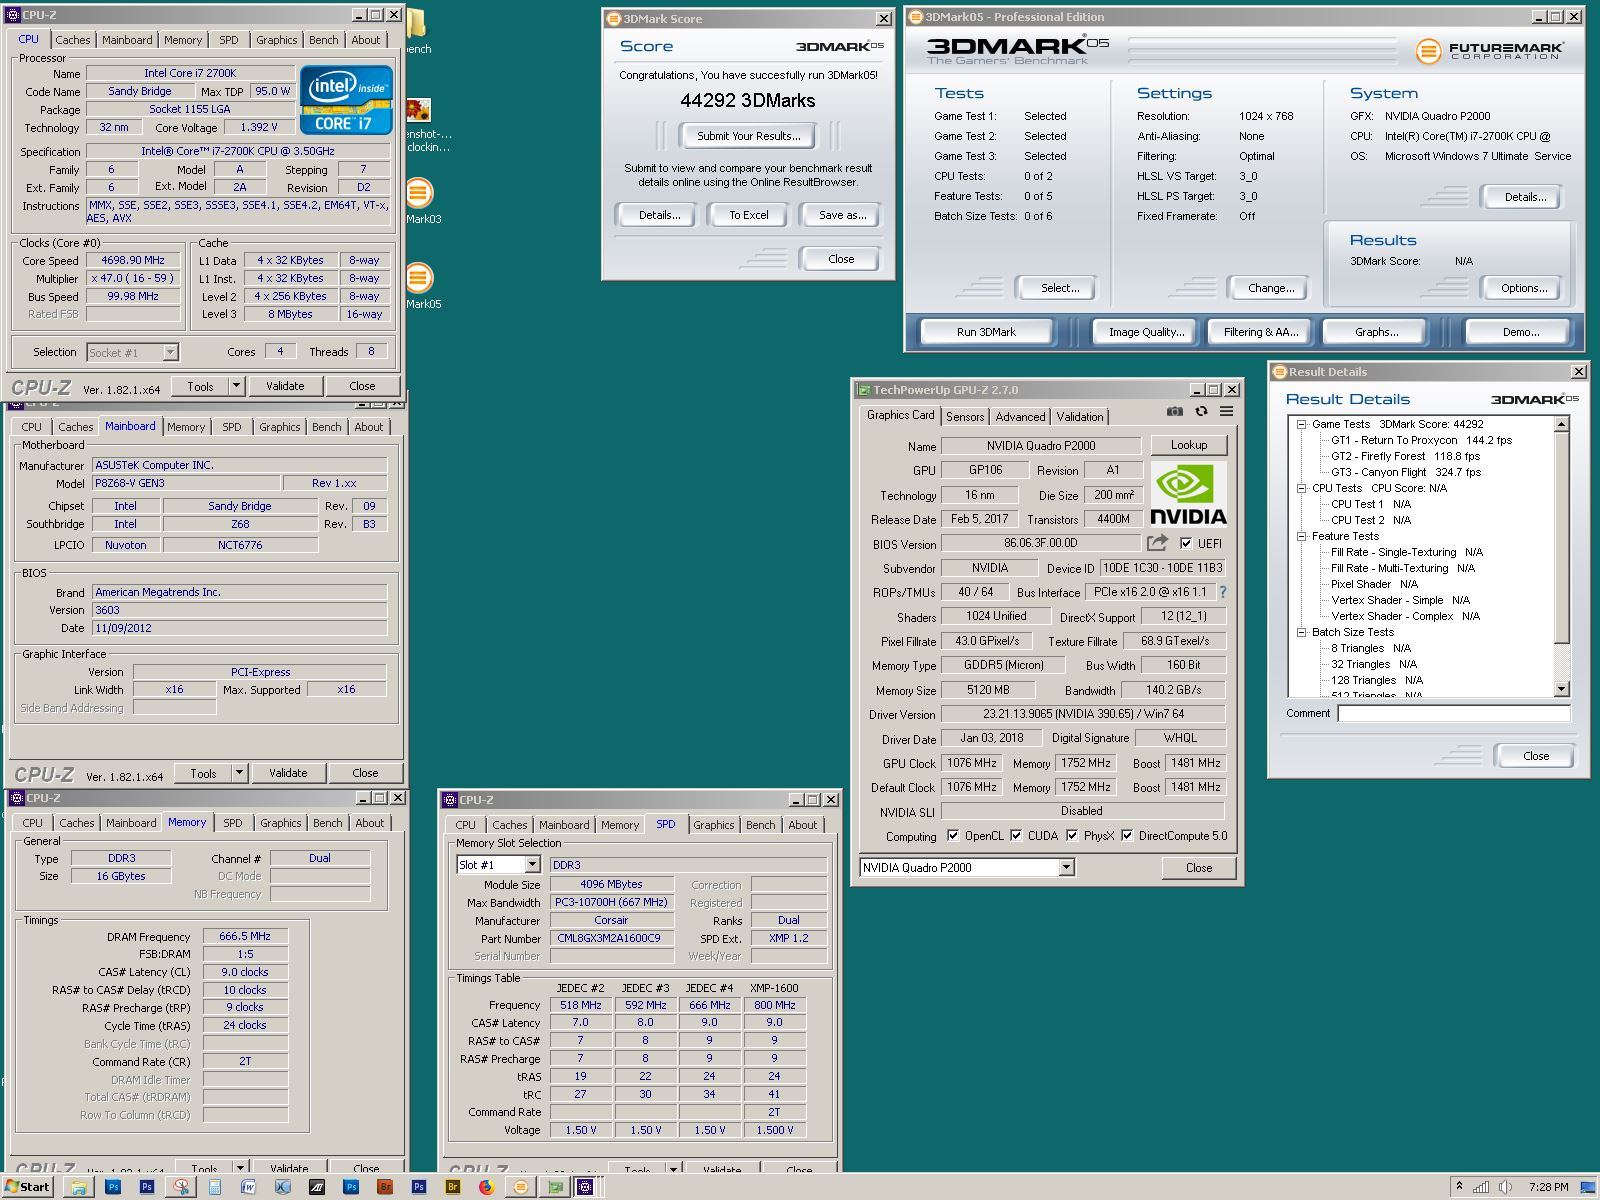Screen dimensions: 1600x1200
Task: Toggle the OpenCL checkbox
Action: pos(953,835)
